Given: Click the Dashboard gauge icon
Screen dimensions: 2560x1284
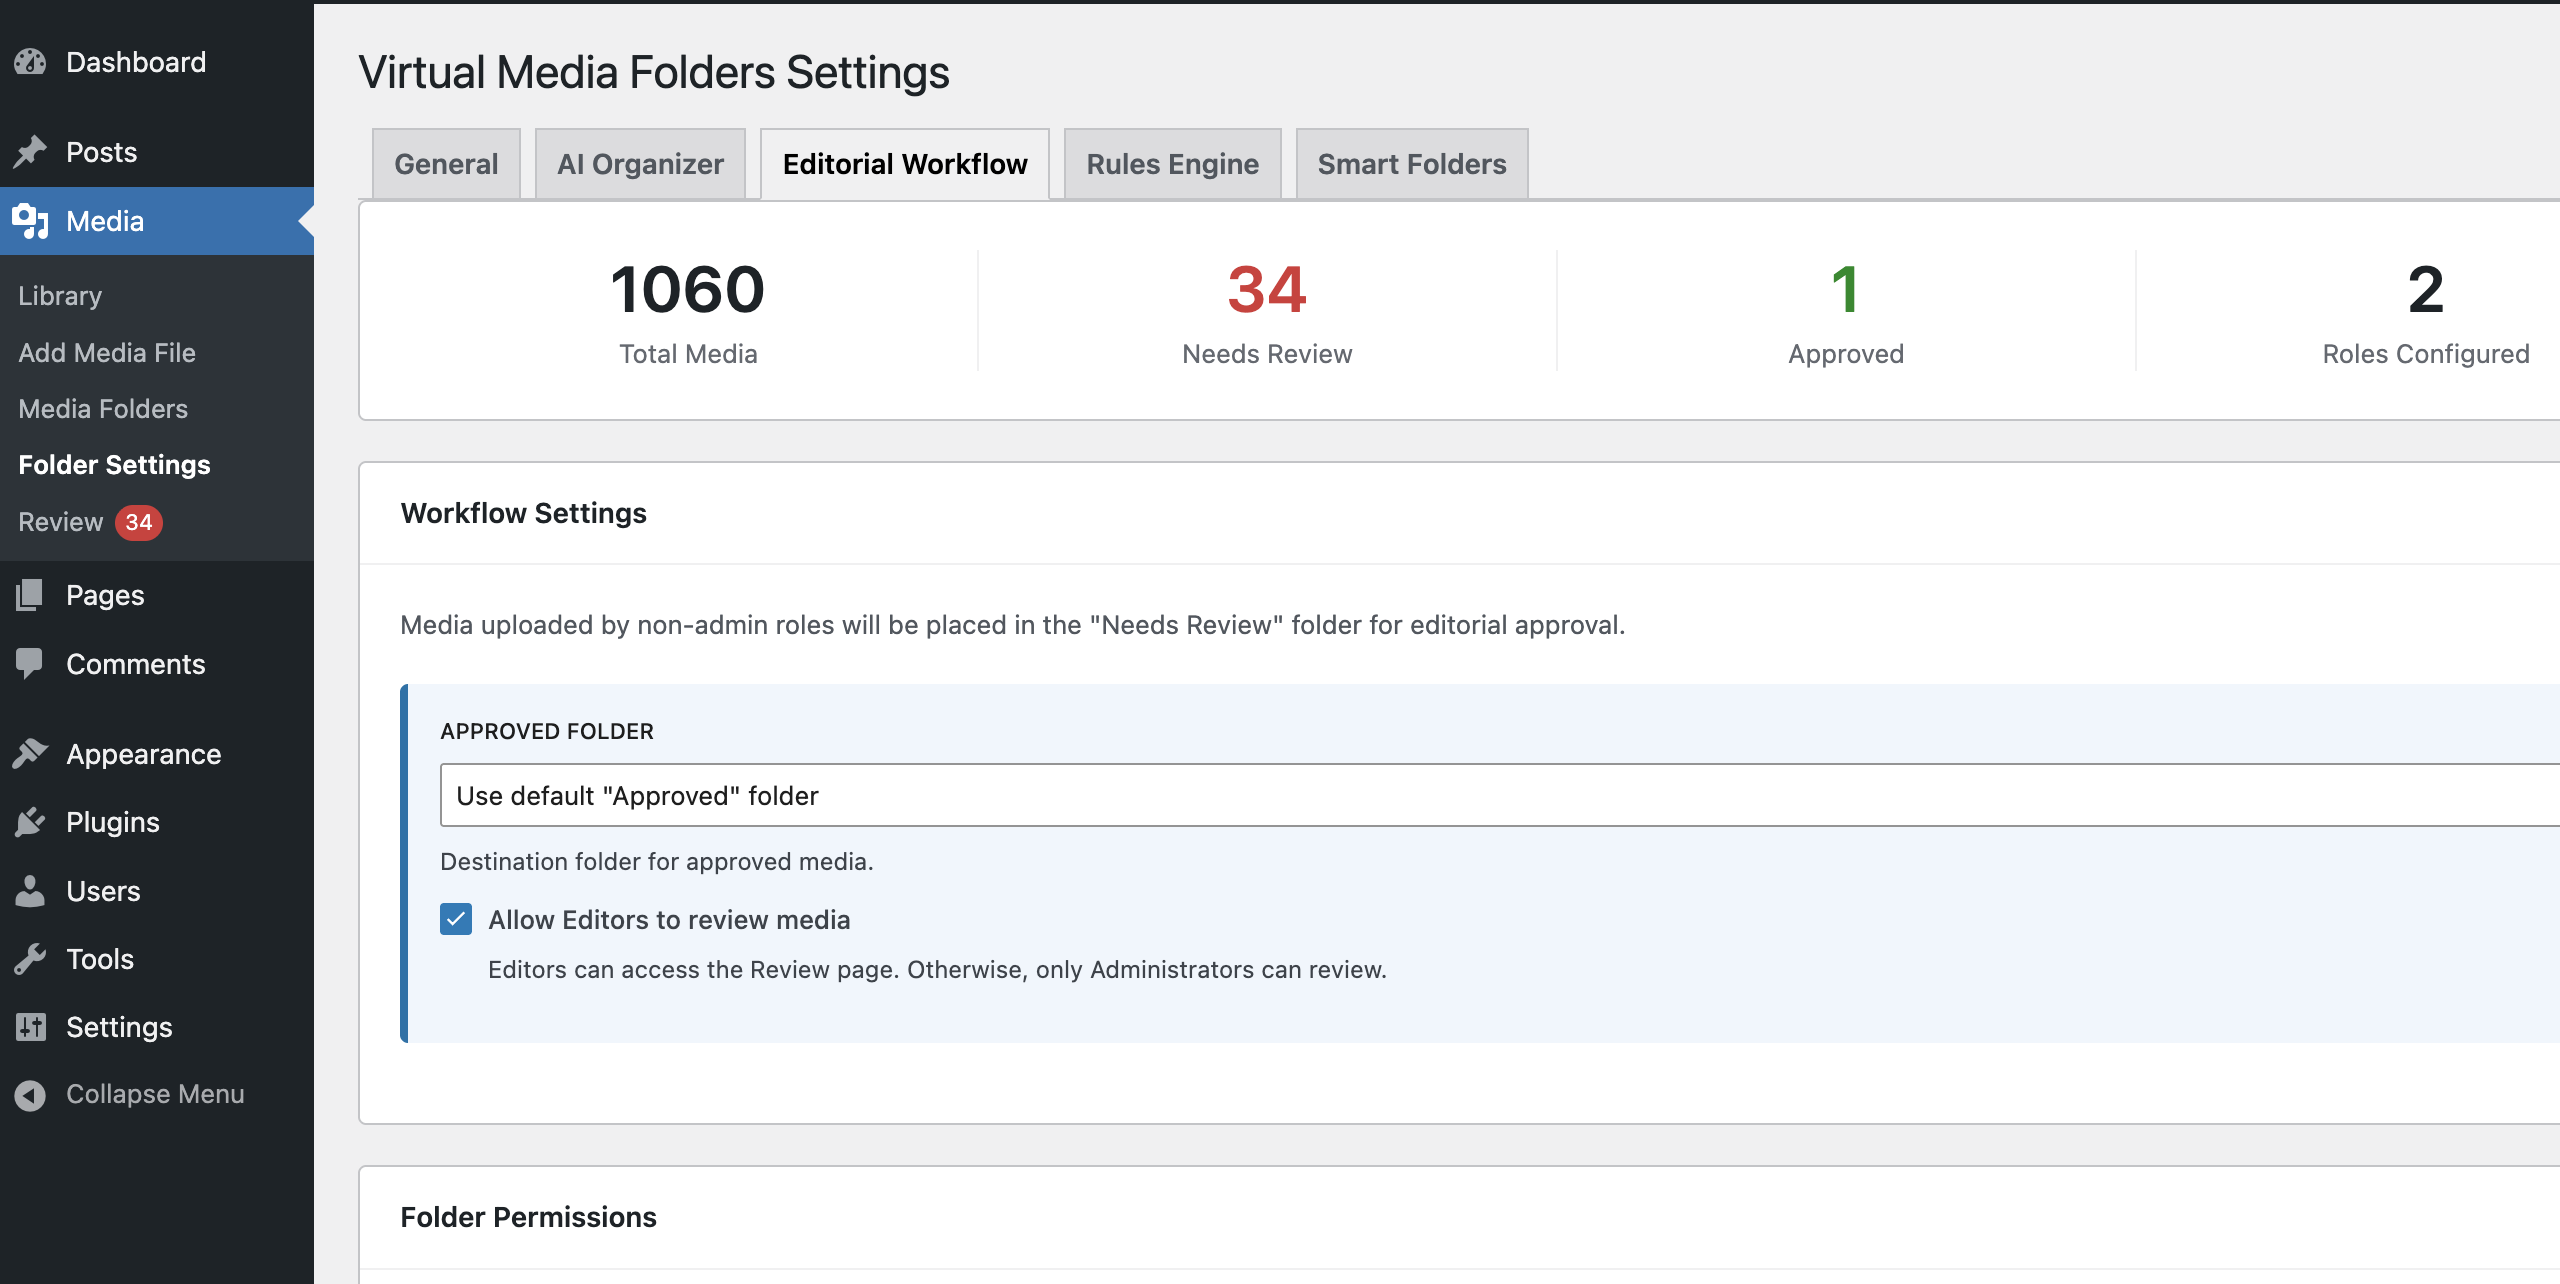Looking at the screenshot, I should point(30,62).
